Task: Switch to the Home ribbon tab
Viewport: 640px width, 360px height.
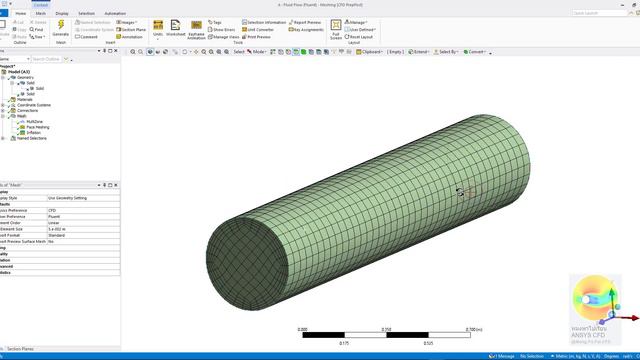Action: coord(20,13)
